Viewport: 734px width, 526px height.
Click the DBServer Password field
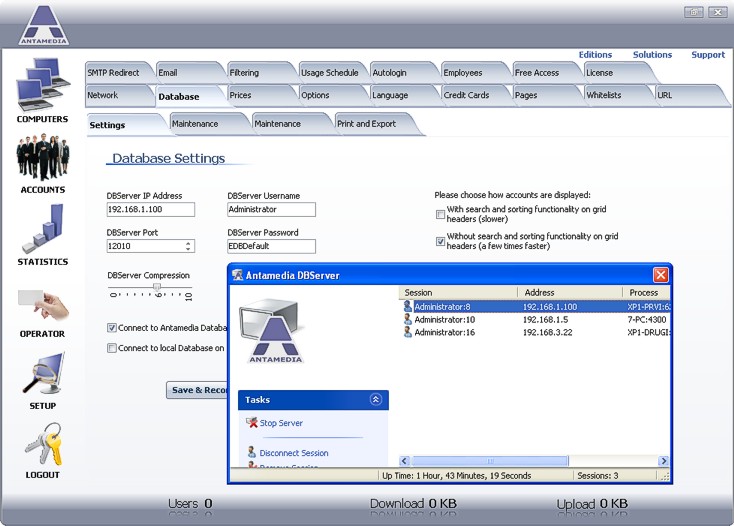coord(272,246)
